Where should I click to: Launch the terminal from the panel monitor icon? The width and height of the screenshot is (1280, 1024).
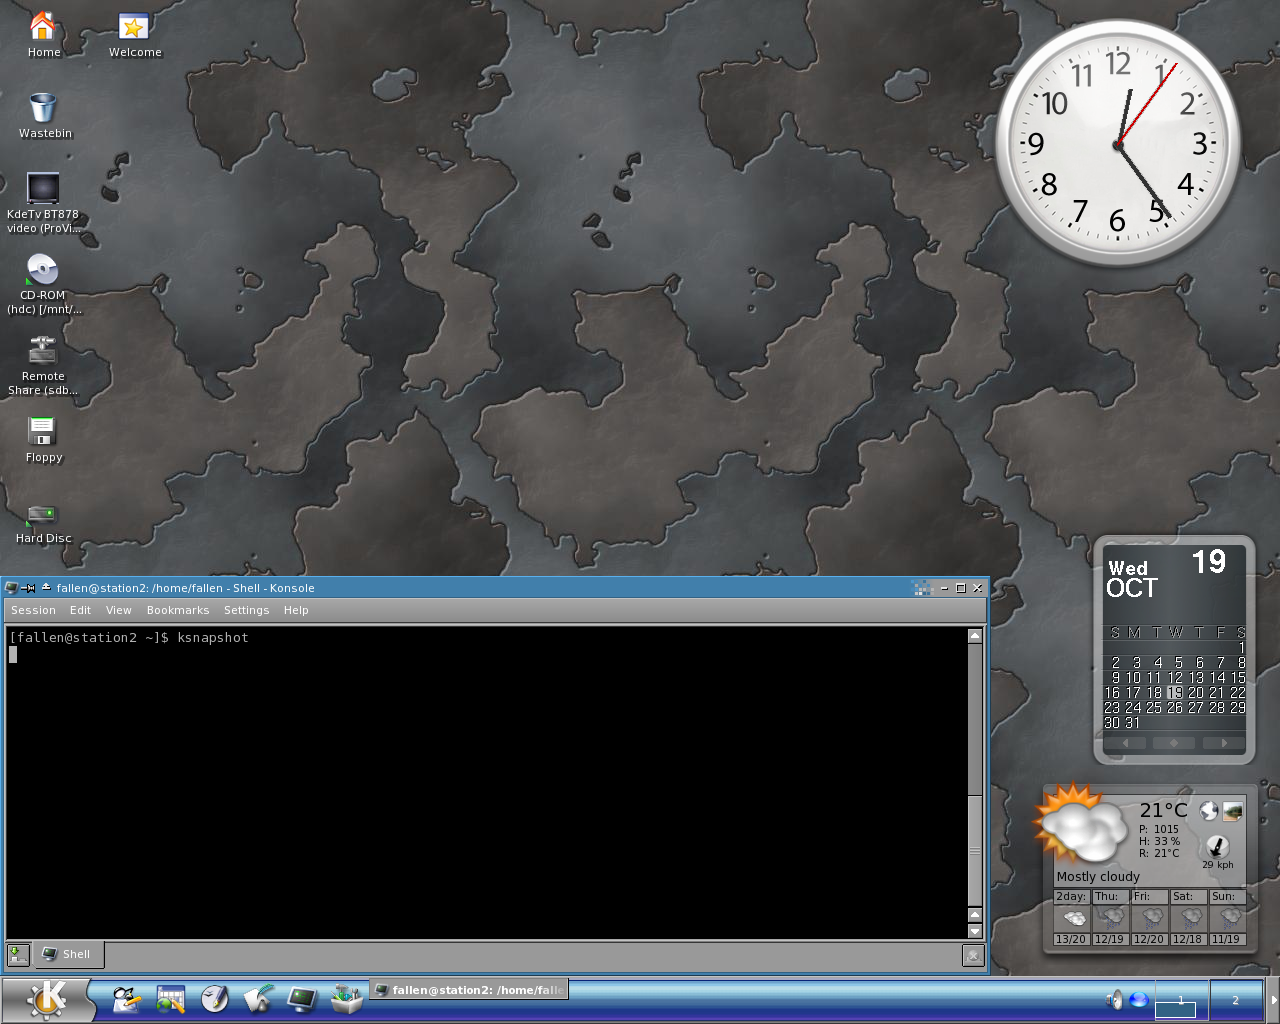point(302,999)
